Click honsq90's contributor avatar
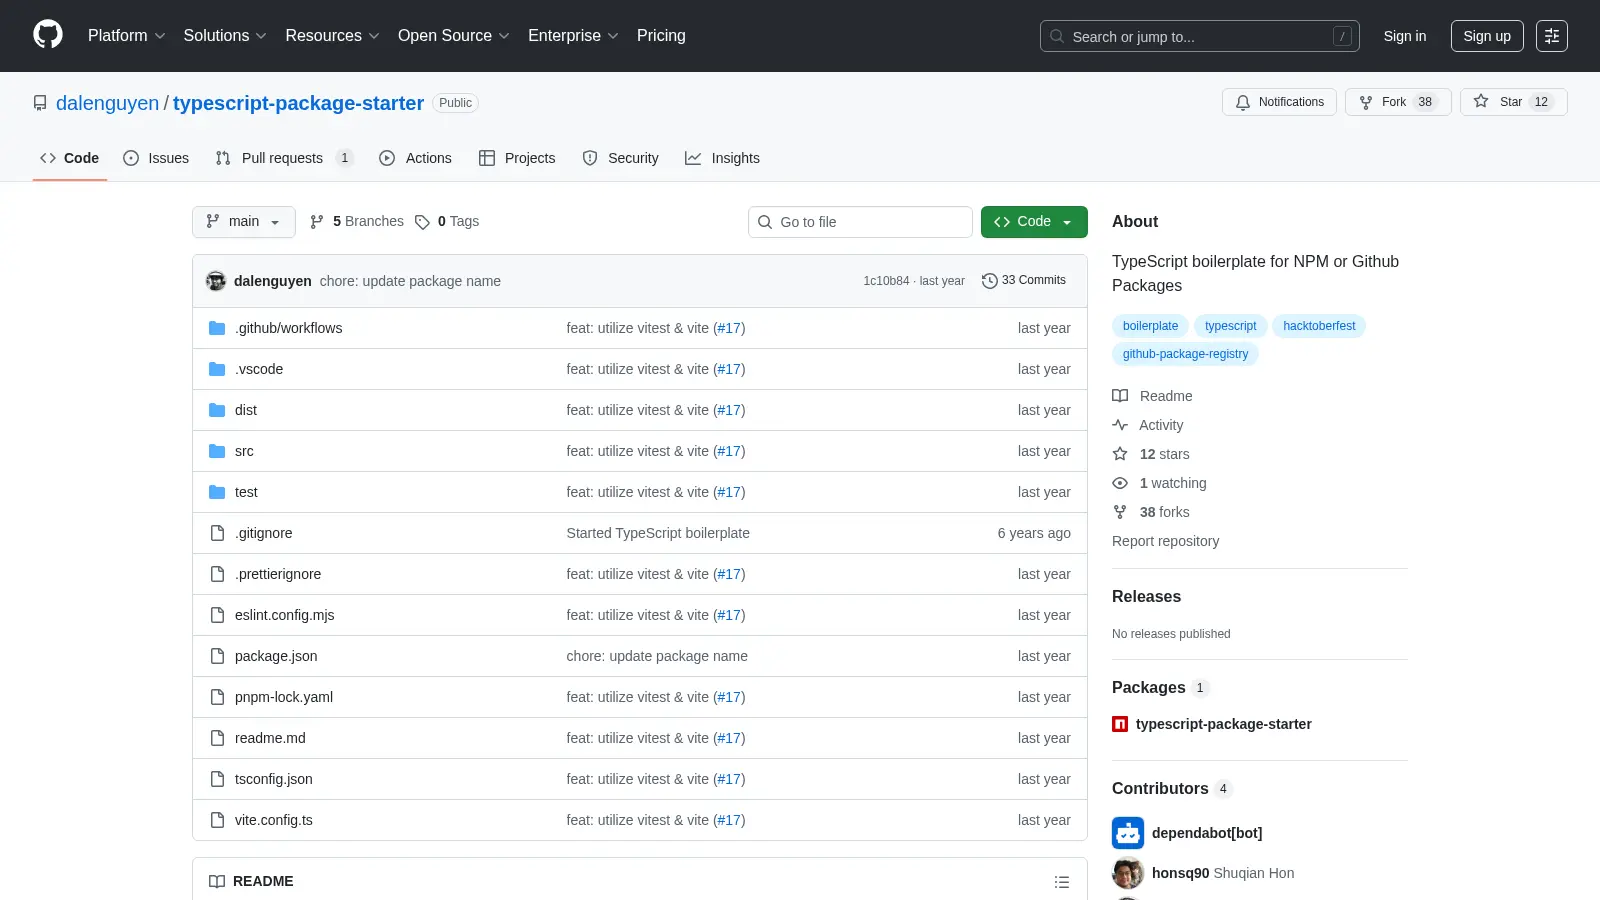The height and width of the screenshot is (900, 1600). (x=1128, y=873)
